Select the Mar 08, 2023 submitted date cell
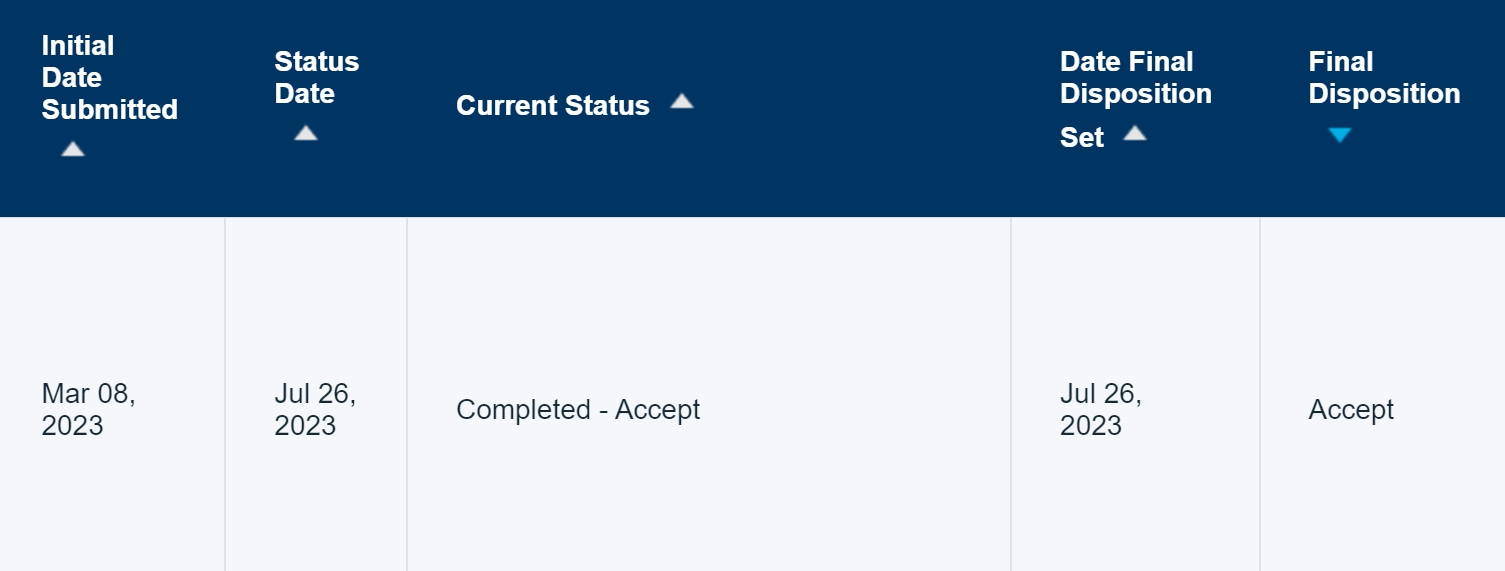 pyautogui.click(x=89, y=410)
